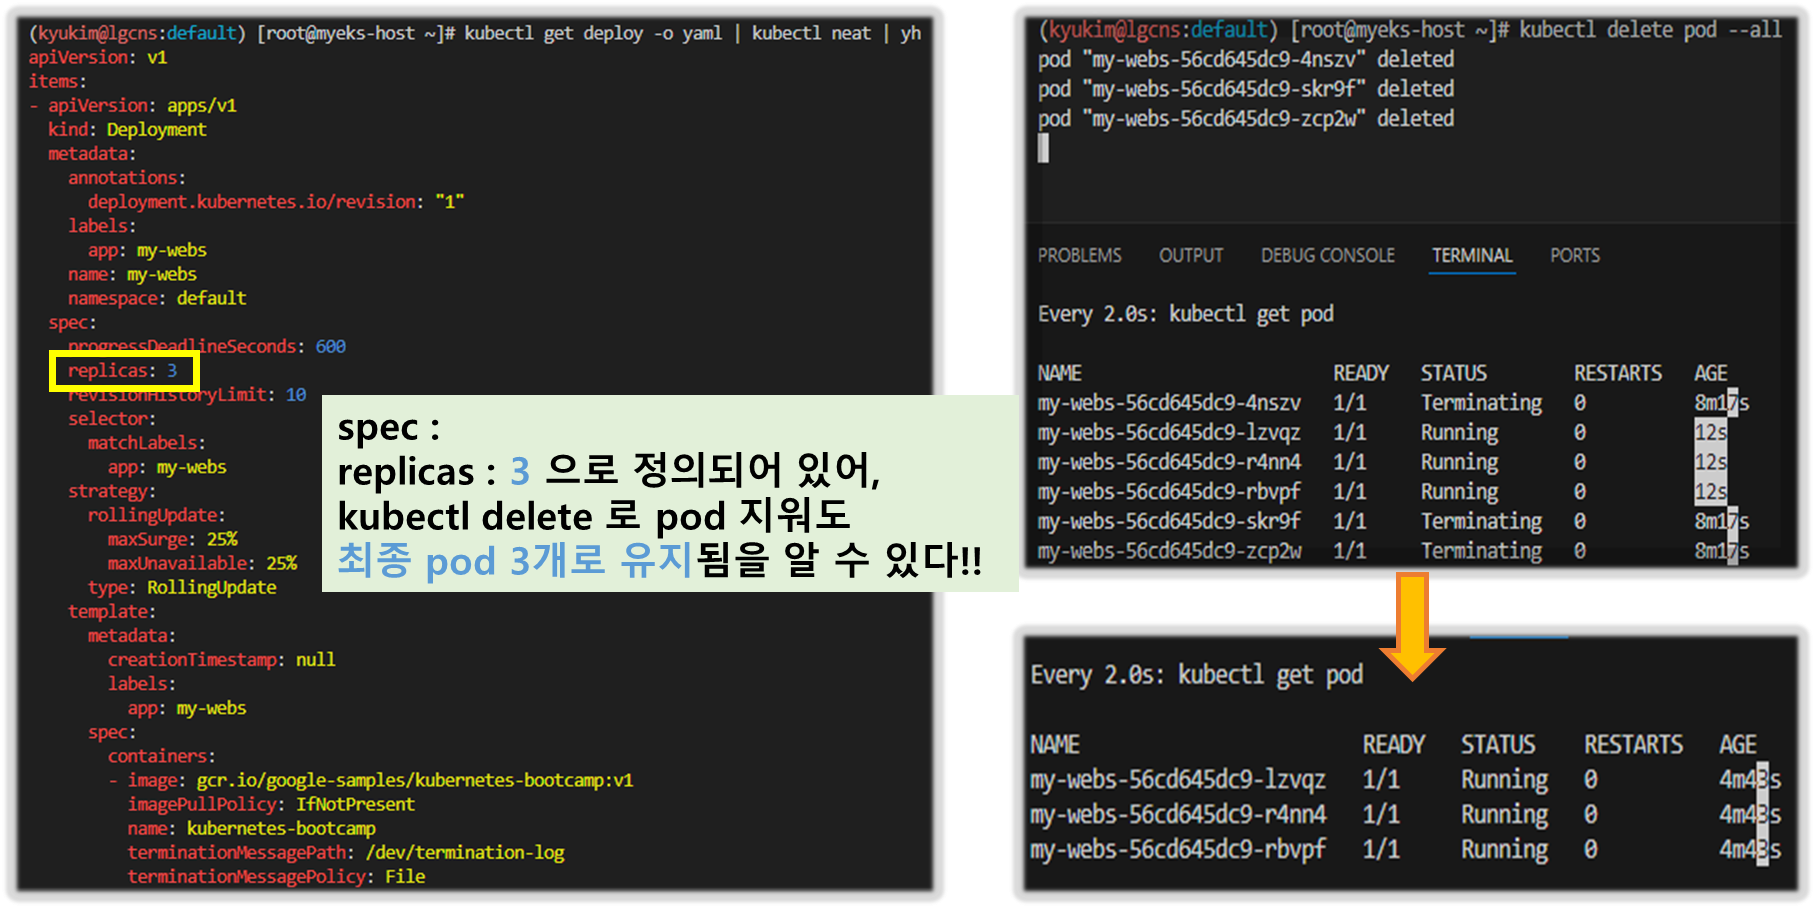Click the 12s row my-webs-56cd645dc9-r4nn4
1815x908 pixels.
[1383, 462]
